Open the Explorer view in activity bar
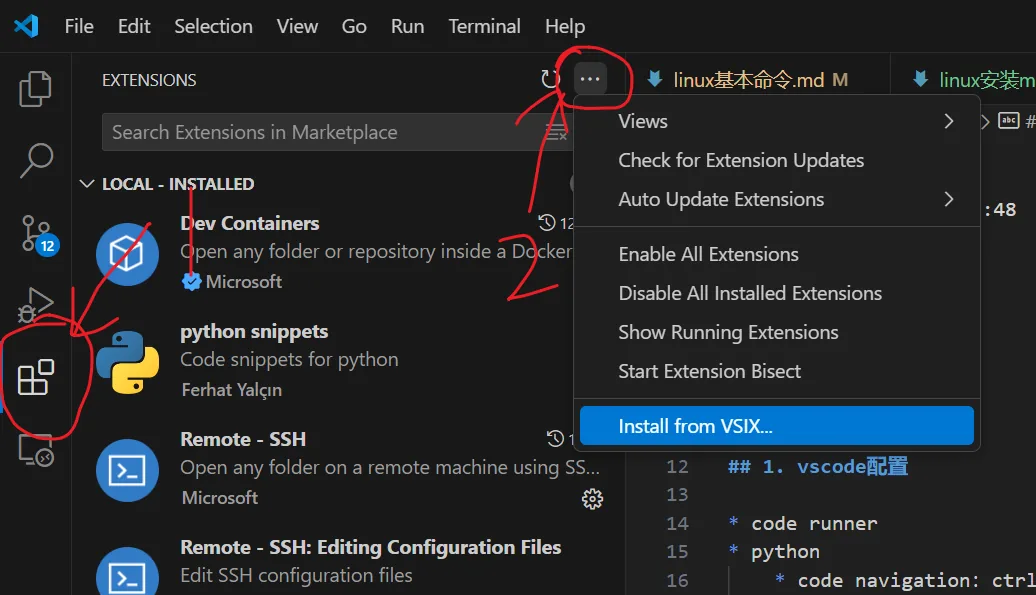1036x595 pixels. (36, 89)
